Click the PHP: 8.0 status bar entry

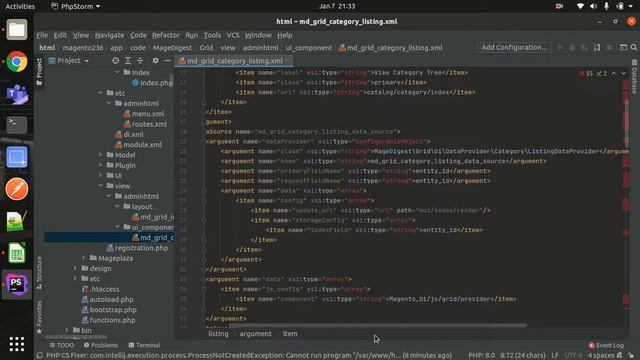[482, 356]
